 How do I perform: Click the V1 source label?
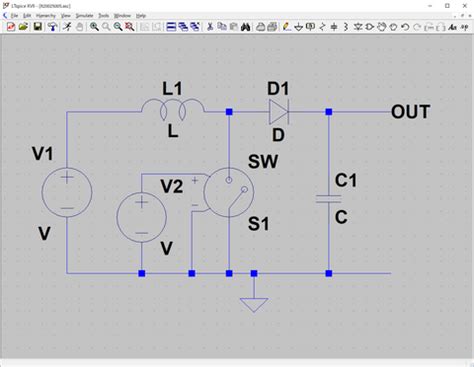[x=42, y=154]
